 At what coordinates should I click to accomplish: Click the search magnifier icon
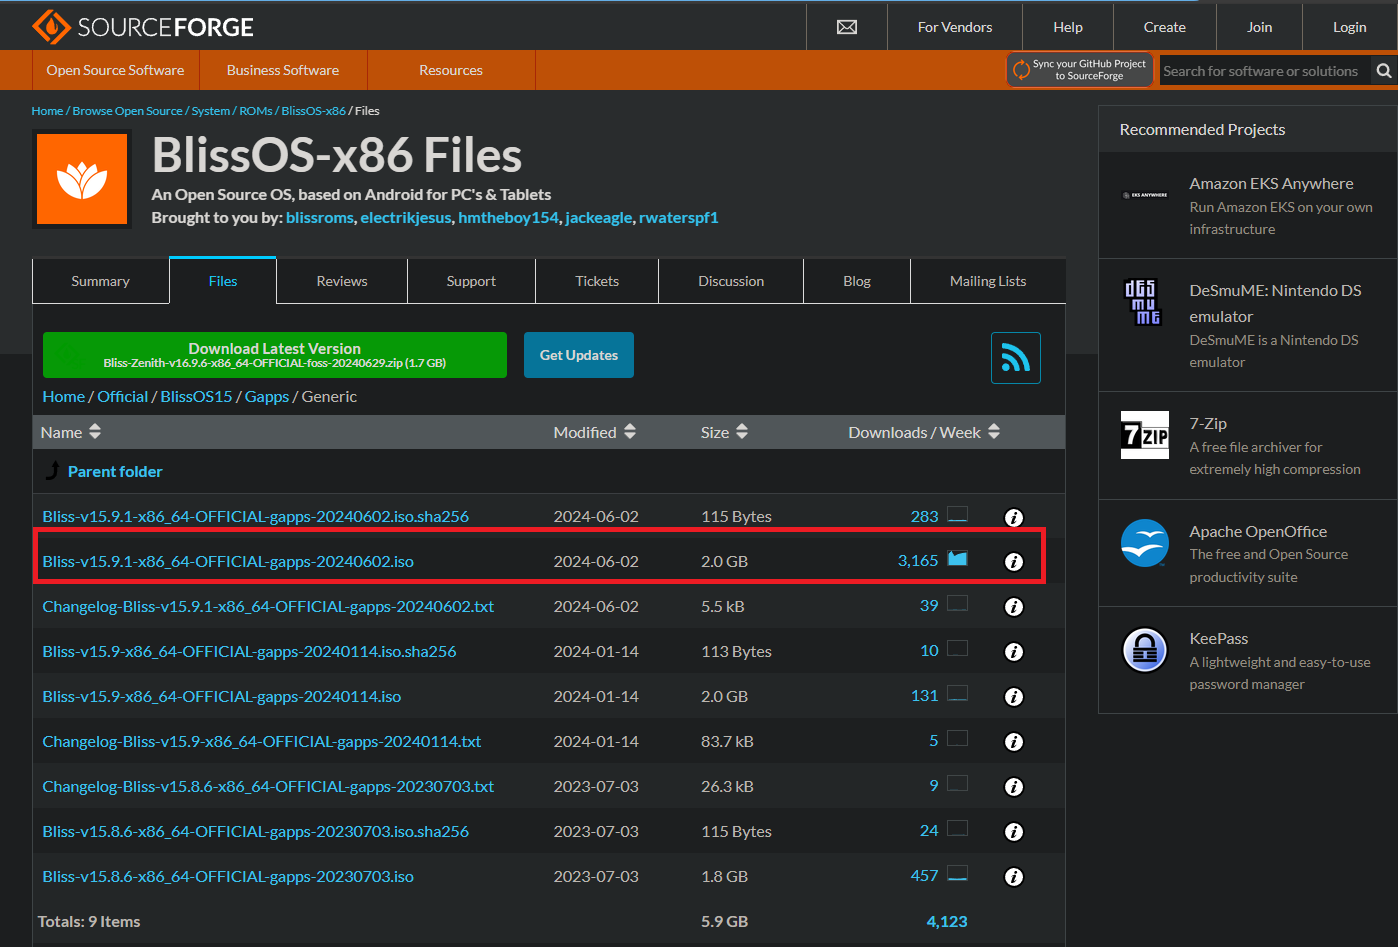(1384, 71)
